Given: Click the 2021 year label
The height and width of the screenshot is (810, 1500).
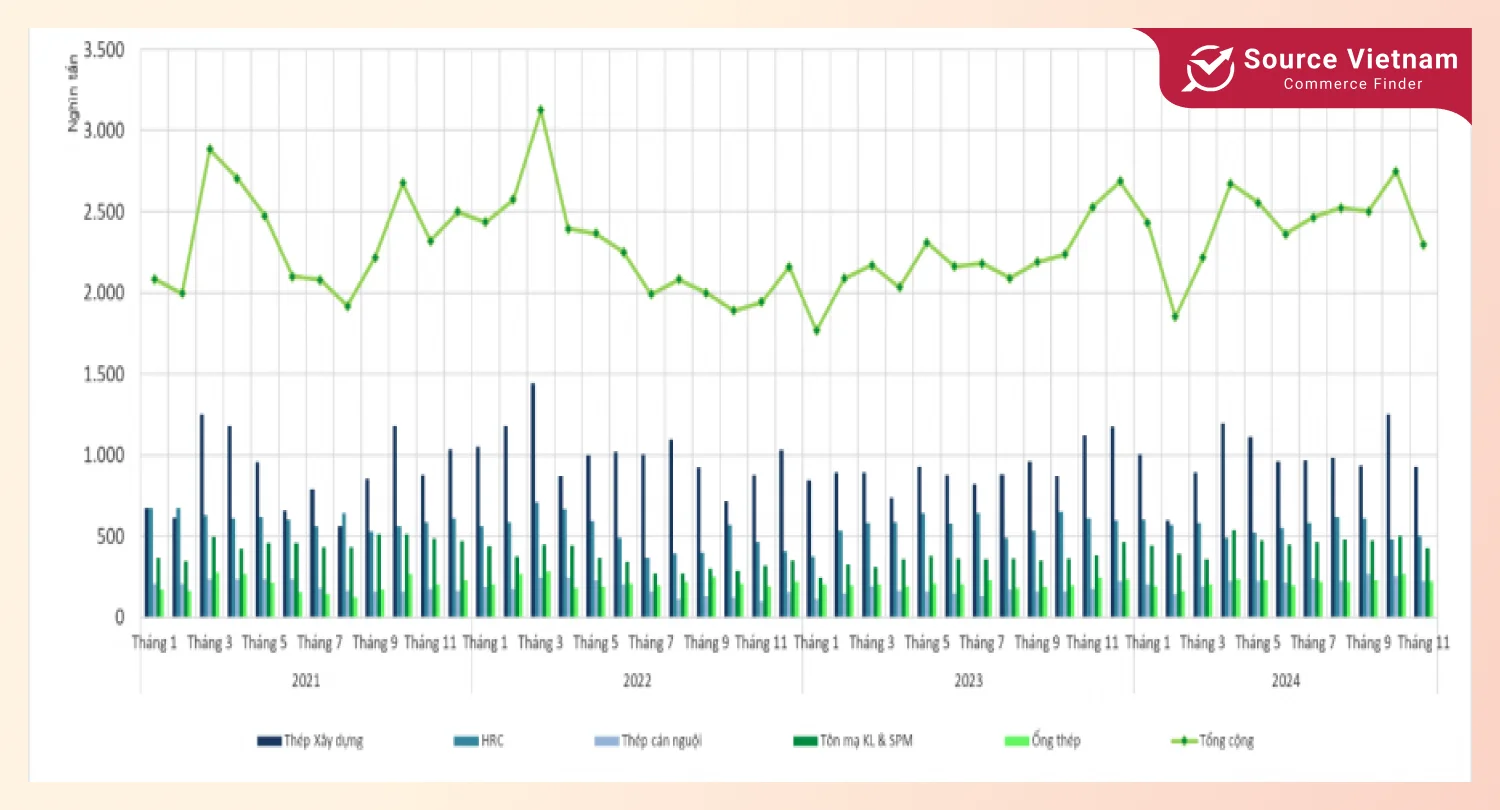Looking at the screenshot, I should tap(306, 680).
